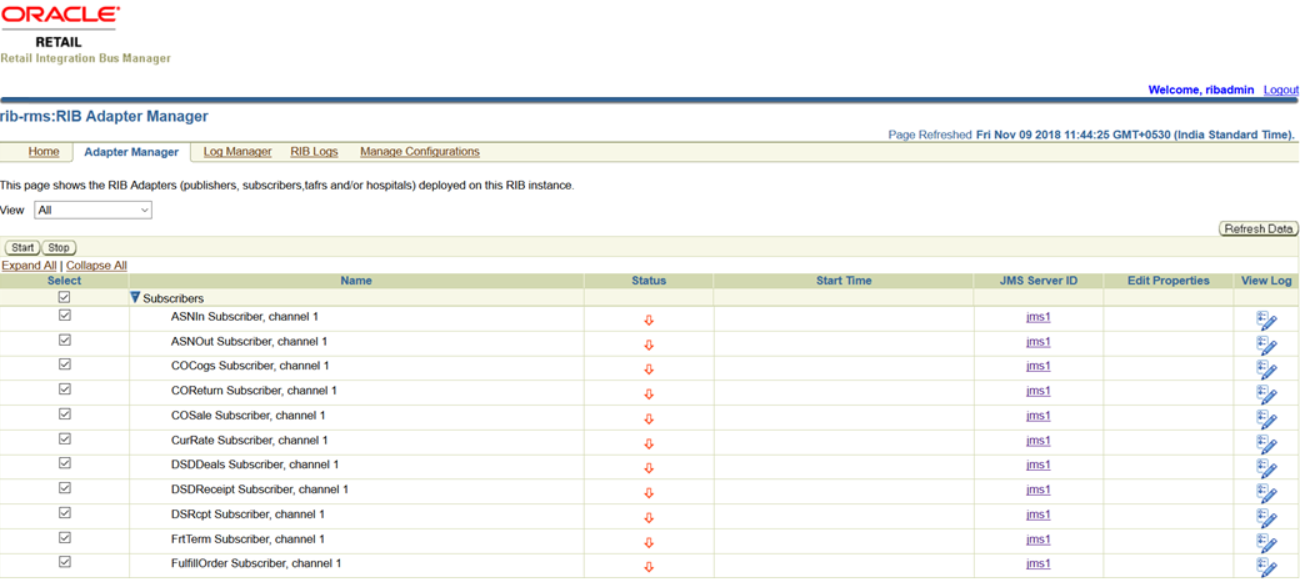Click the Start button
Image resolution: width=1300 pixels, height=581 pixels.
(x=23, y=247)
